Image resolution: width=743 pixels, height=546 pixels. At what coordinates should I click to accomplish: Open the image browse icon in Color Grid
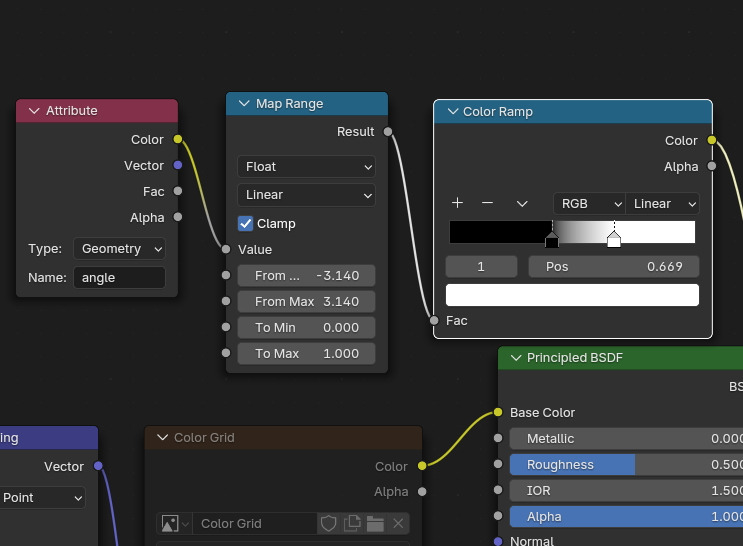[x=175, y=524]
